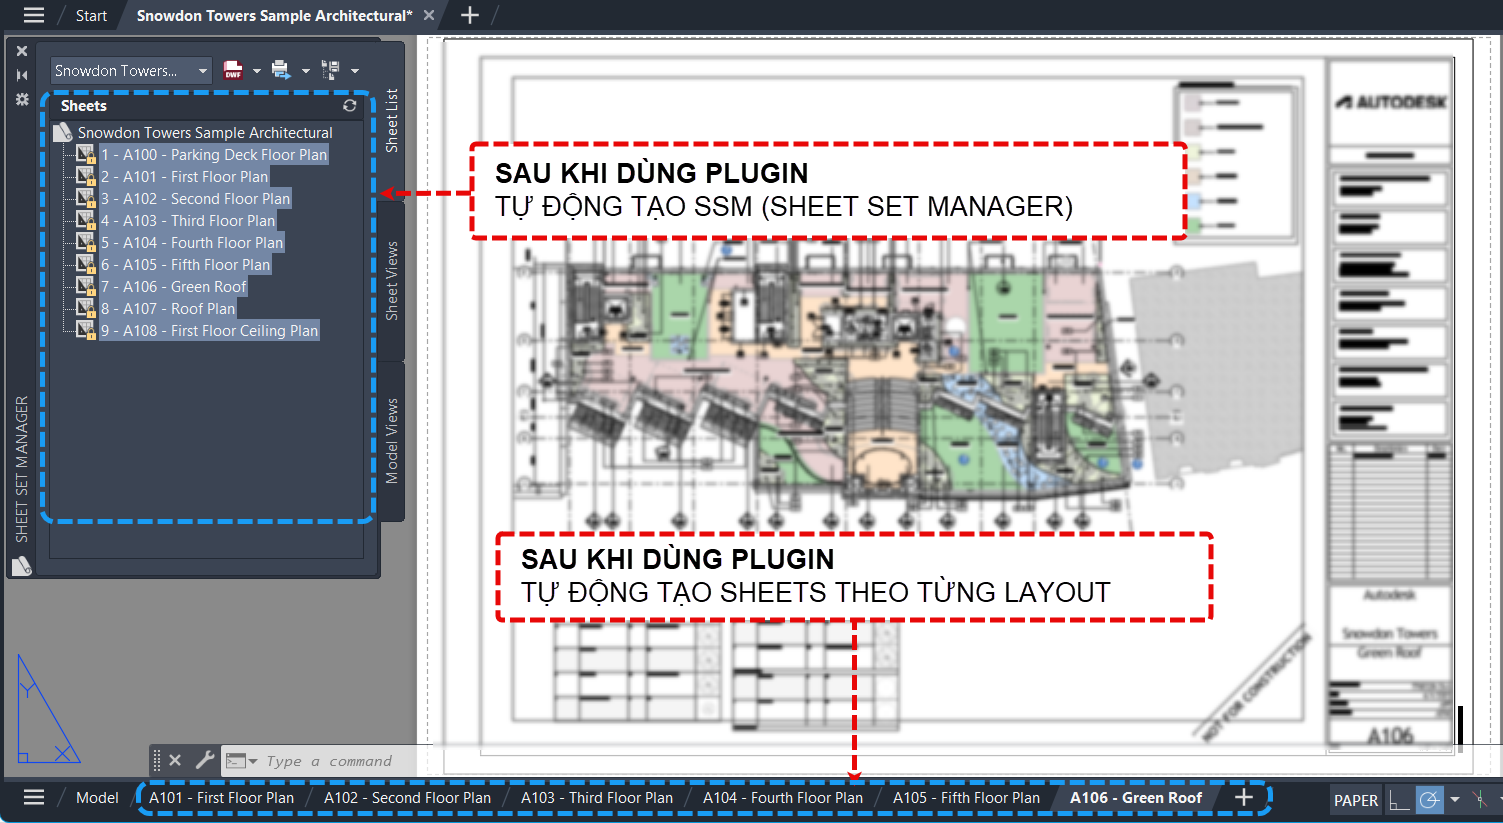Screen dimensions: 1503x823
Task: Open the plot/print sheets tool
Action: click(281, 70)
